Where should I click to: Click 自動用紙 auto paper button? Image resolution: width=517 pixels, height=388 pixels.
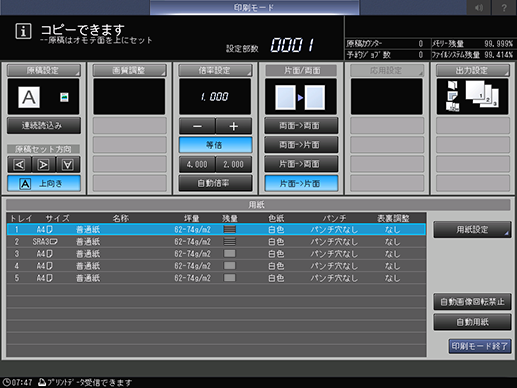472,322
